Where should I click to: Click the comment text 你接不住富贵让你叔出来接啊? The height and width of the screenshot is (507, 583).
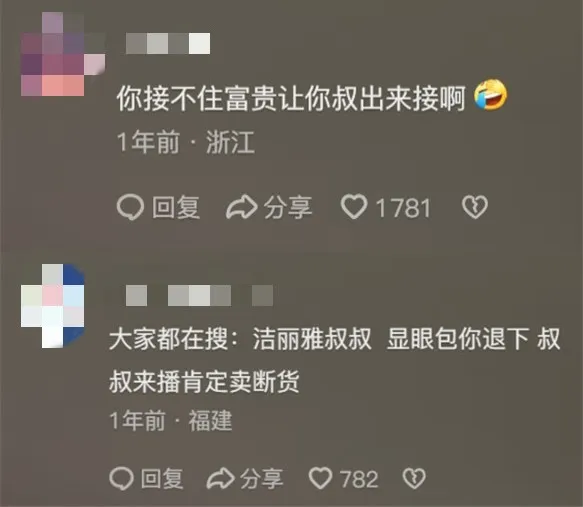pyautogui.click(x=291, y=99)
